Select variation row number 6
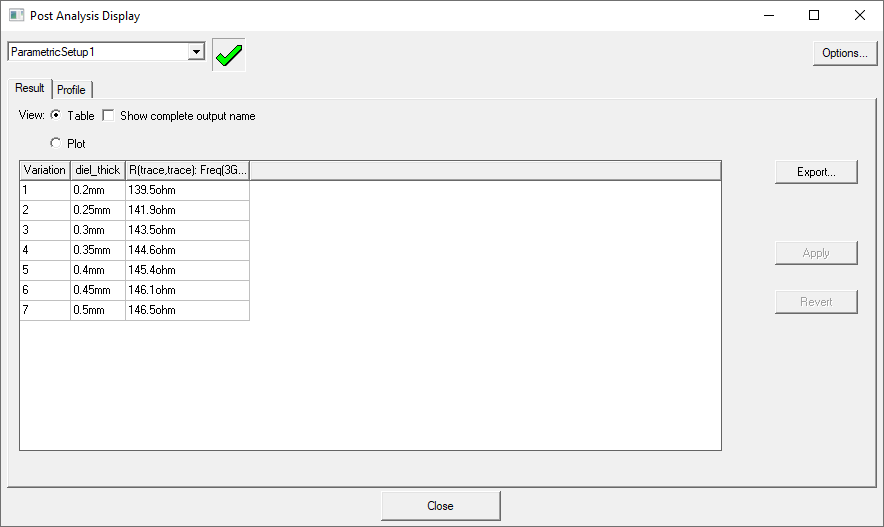 45,290
